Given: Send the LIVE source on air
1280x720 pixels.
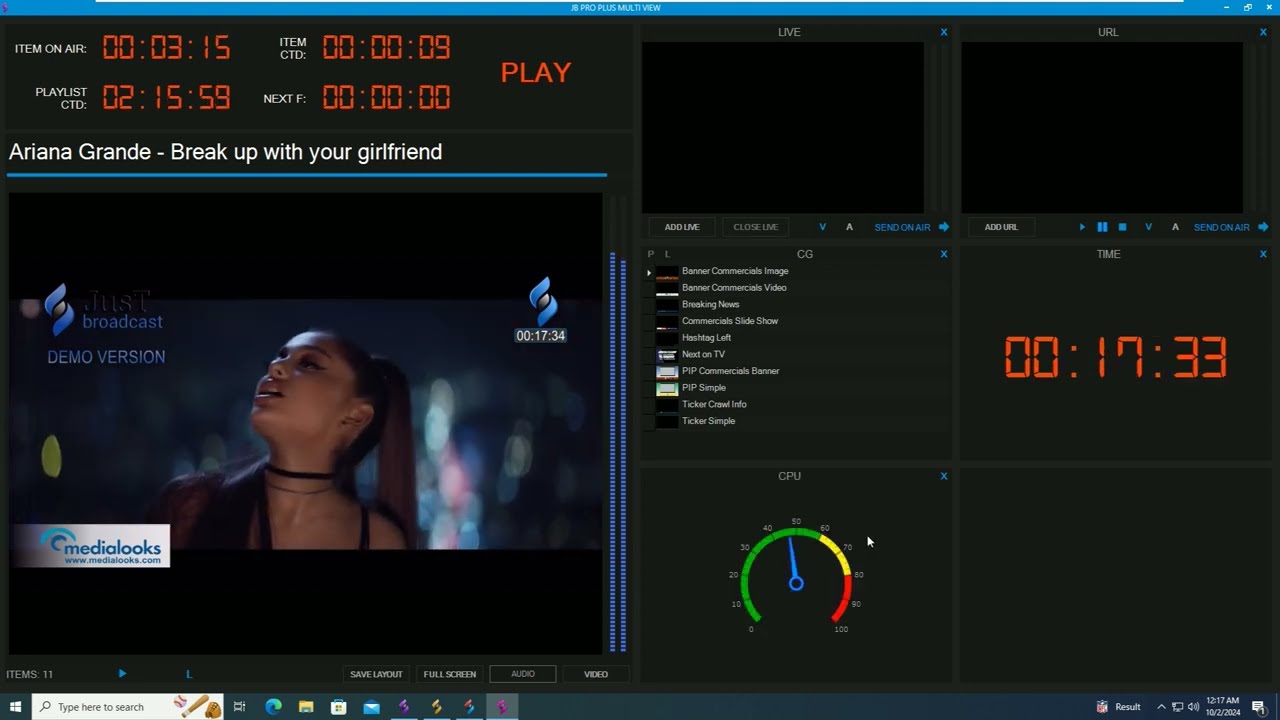Looking at the screenshot, I should 911,227.
